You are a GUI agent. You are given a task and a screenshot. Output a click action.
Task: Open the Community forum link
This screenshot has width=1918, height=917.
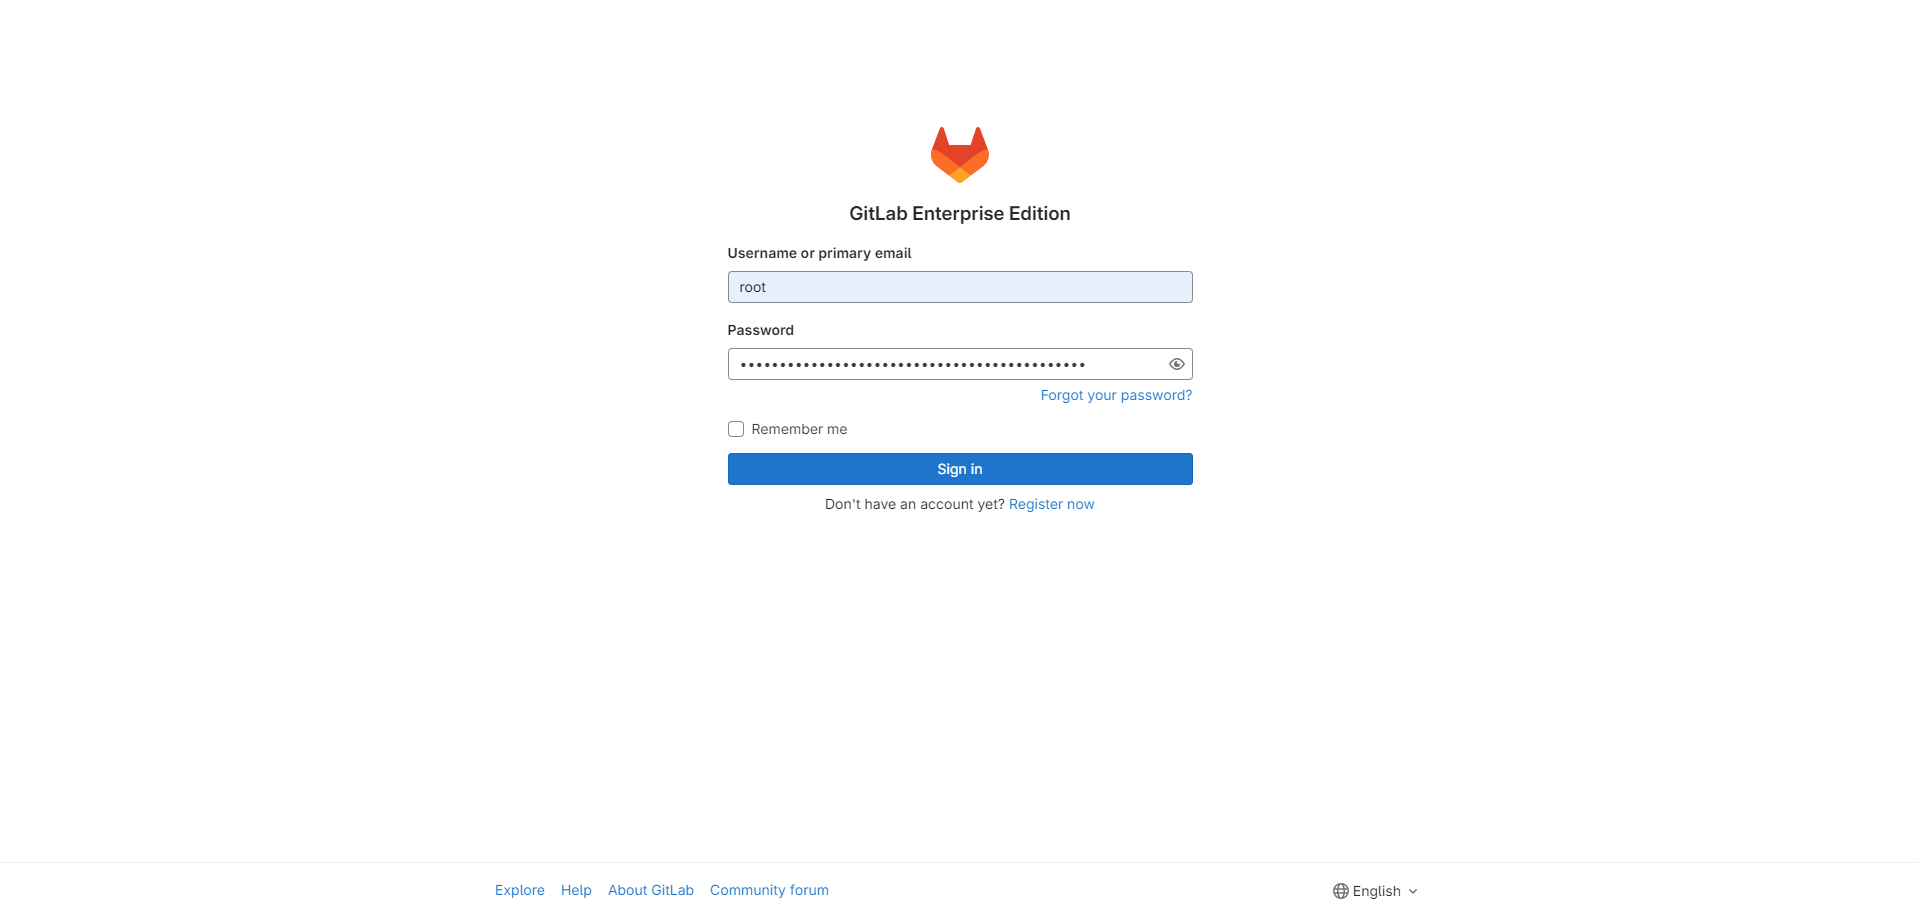(x=769, y=890)
